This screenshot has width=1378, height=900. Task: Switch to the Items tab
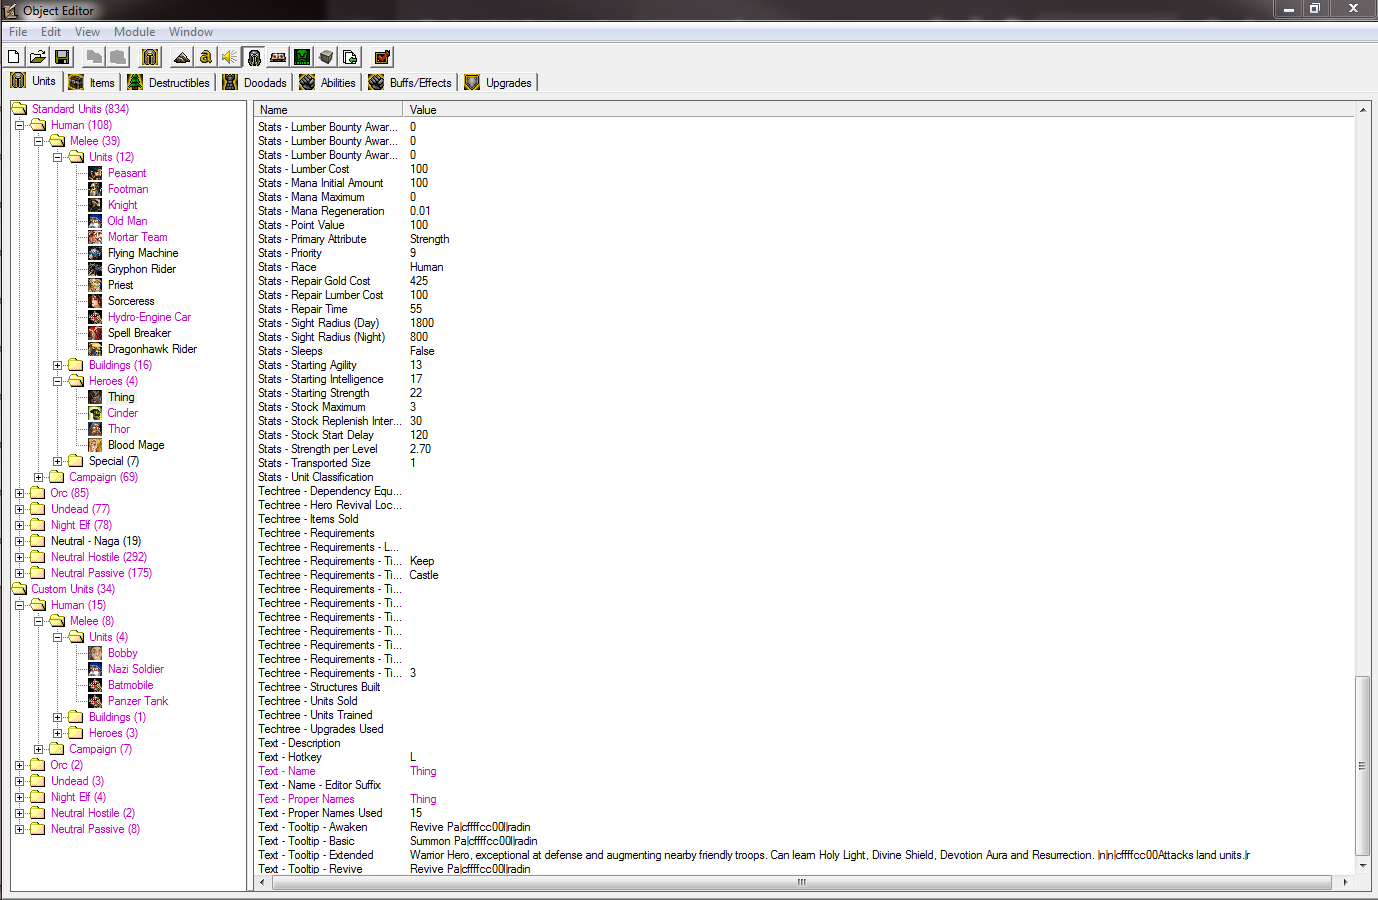pyautogui.click(x=92, y=83)
